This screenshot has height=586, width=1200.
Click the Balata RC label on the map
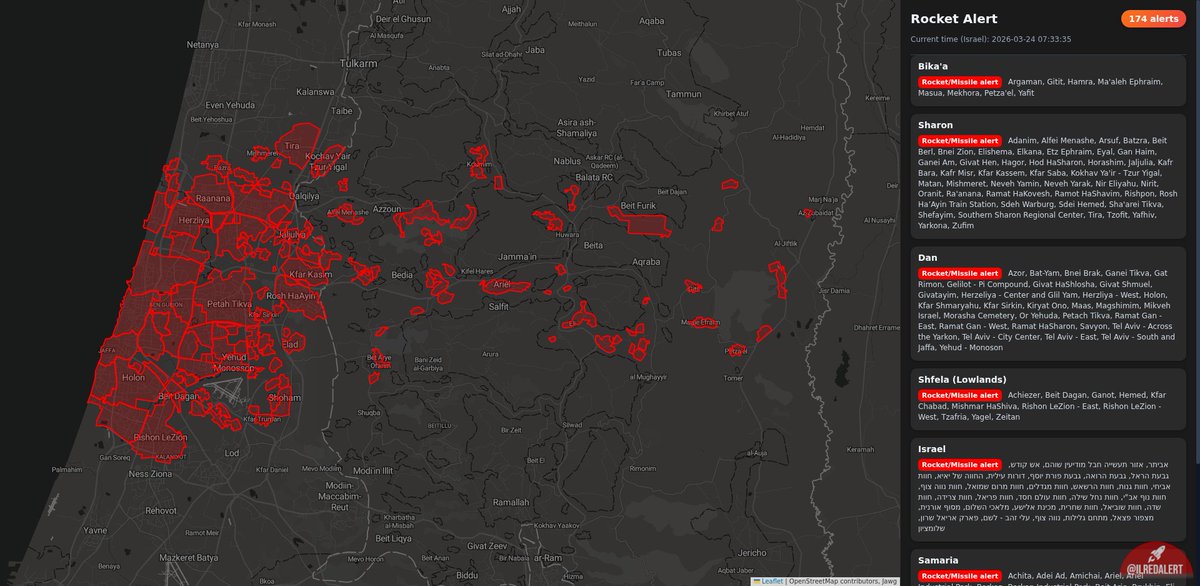pos(593,176)
